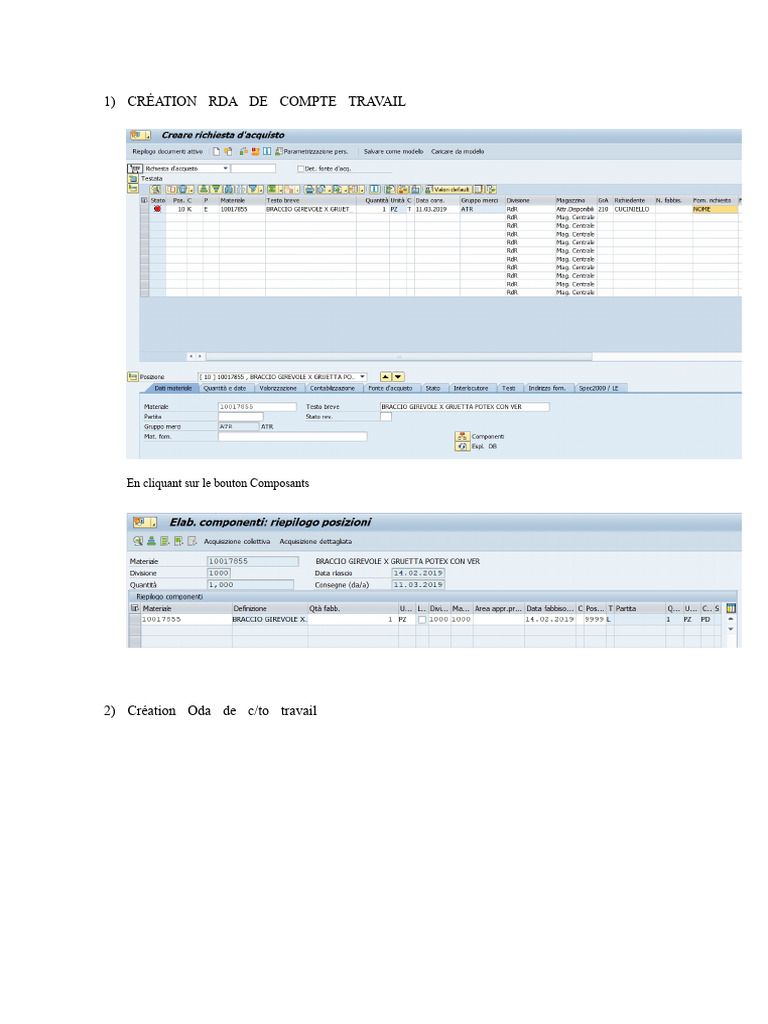
Task: Open the Richiesta d'acquisto document type dropdown
Action: point(225,168)
